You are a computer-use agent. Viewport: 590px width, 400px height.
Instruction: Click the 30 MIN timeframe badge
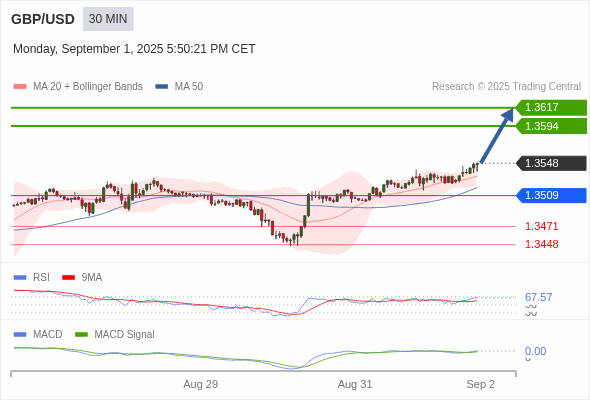108,19
